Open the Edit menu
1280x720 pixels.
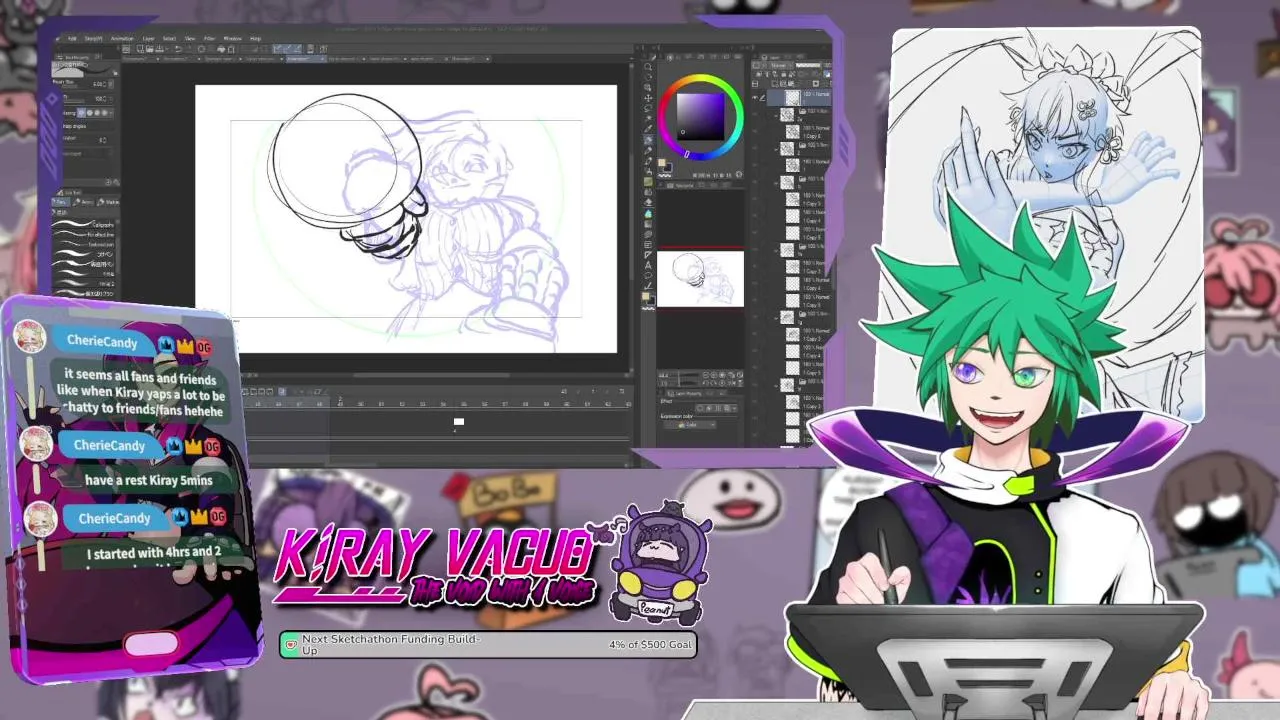pyautogui.click(x=72, y=38)
